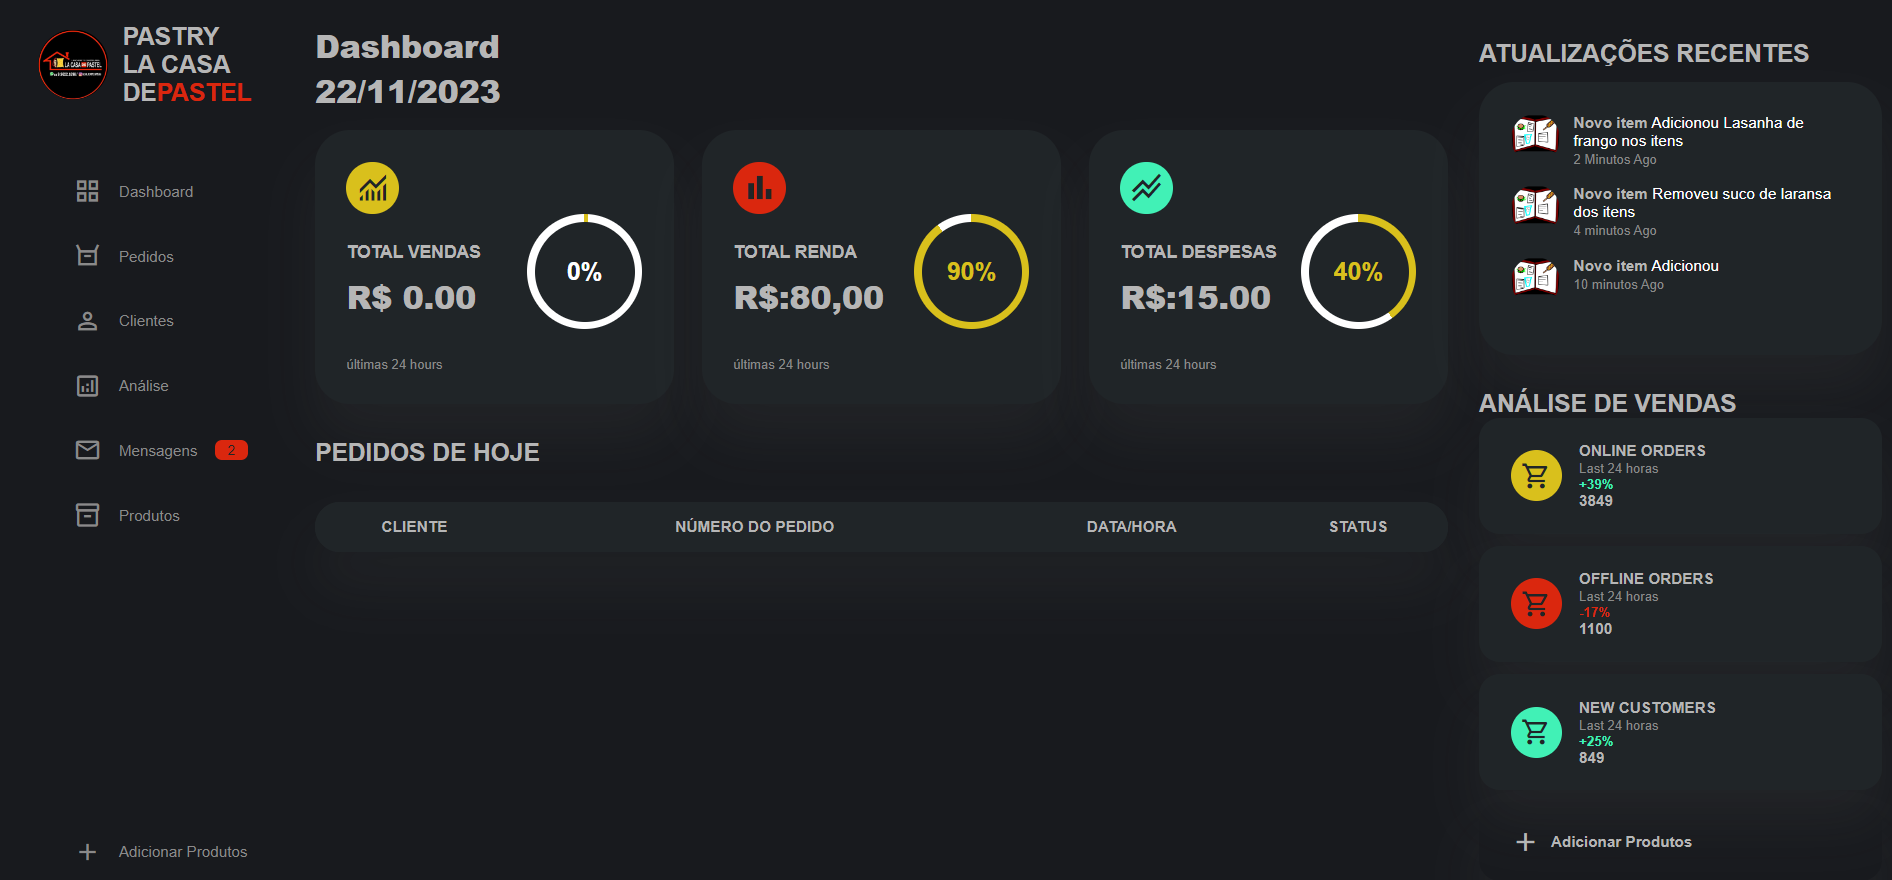The width and height of the screenshot is (1892, 880).
Task: Go to the Clientes section
Action: (x=146, y=321)
